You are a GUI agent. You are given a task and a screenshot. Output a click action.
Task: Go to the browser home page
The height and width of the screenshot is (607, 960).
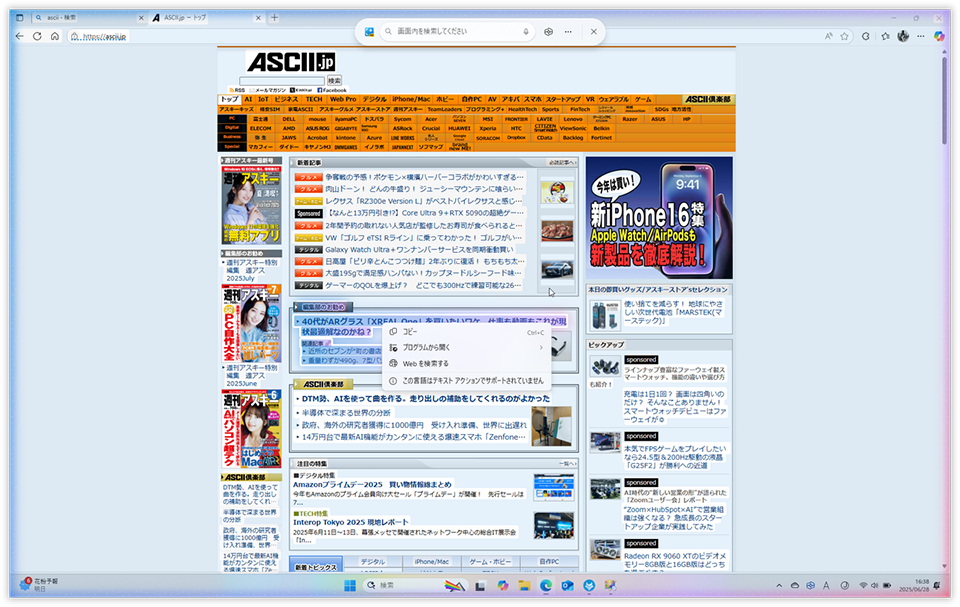[x=55, y=36]
